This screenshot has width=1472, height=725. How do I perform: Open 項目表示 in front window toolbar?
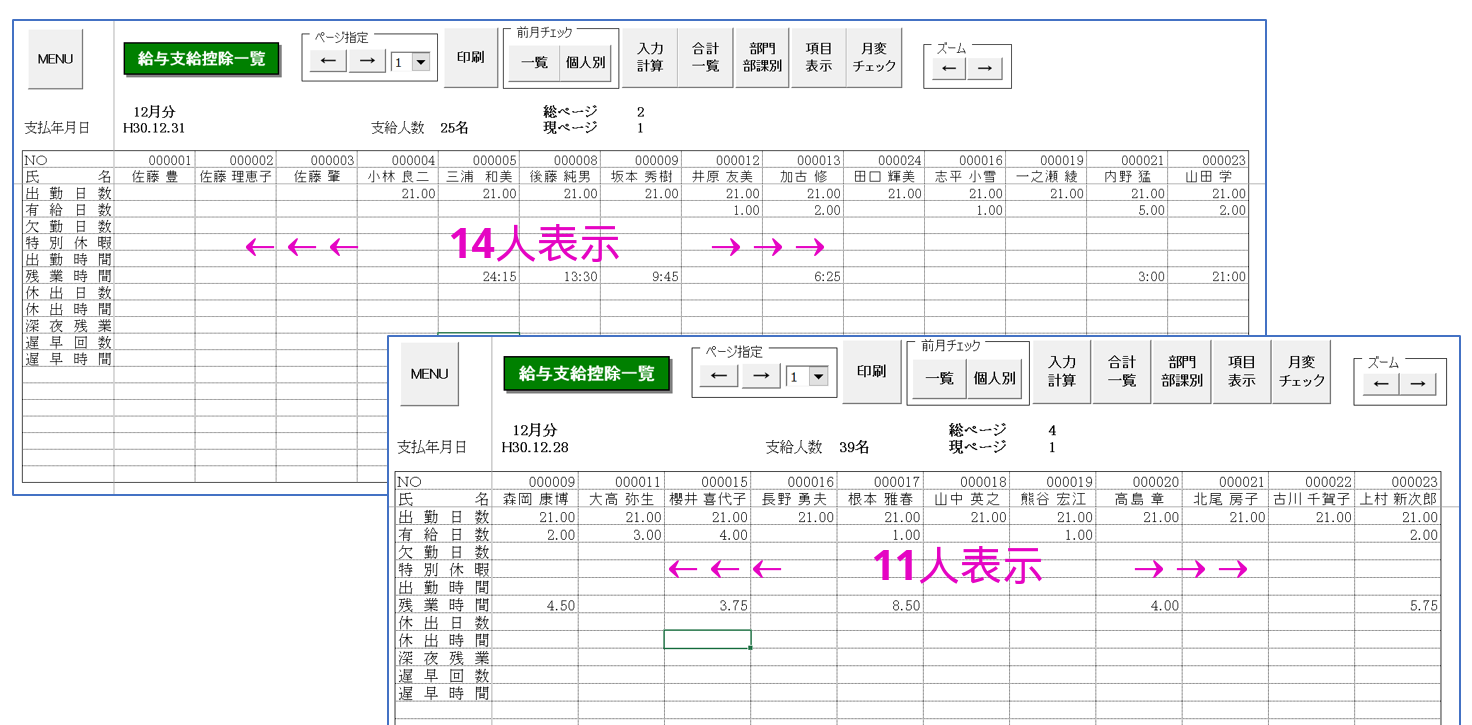[1242, 372]
